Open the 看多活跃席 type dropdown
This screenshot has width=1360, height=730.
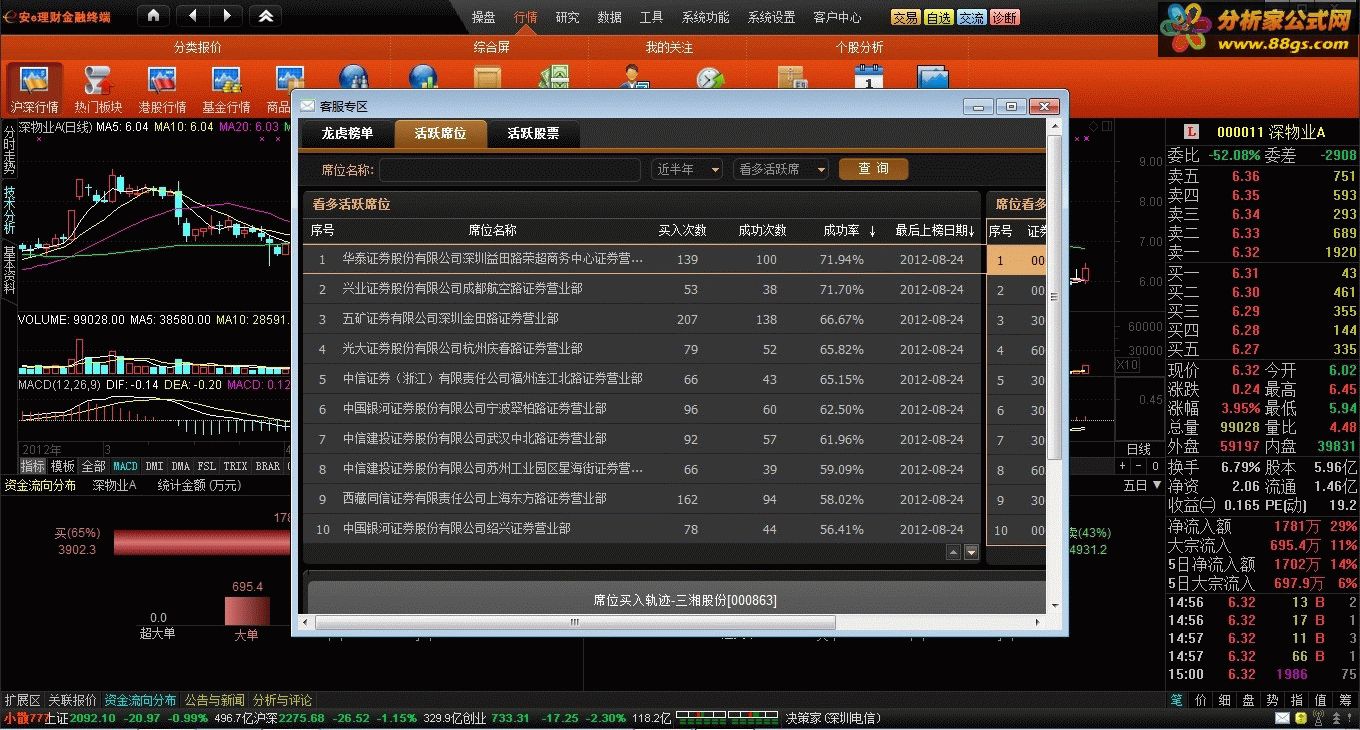781,169
